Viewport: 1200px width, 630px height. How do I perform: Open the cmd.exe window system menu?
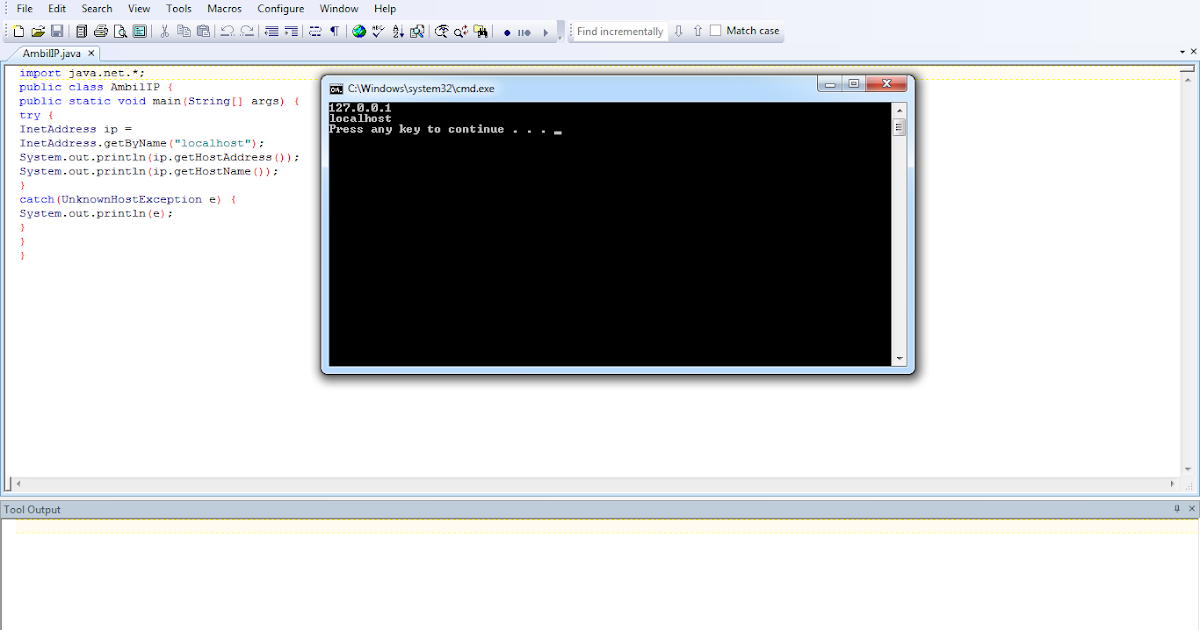[334, 88]
